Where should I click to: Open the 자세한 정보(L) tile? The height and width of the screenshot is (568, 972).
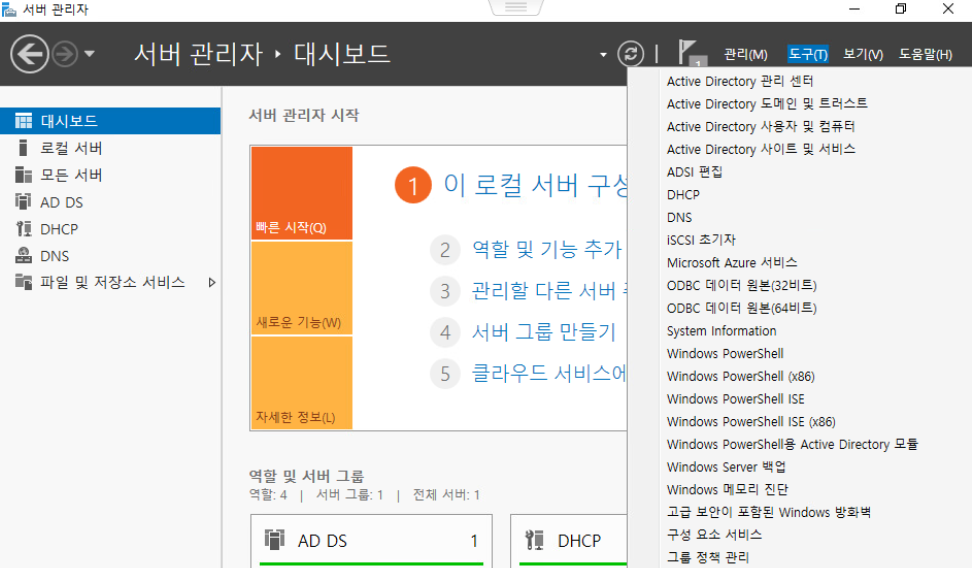302,383
